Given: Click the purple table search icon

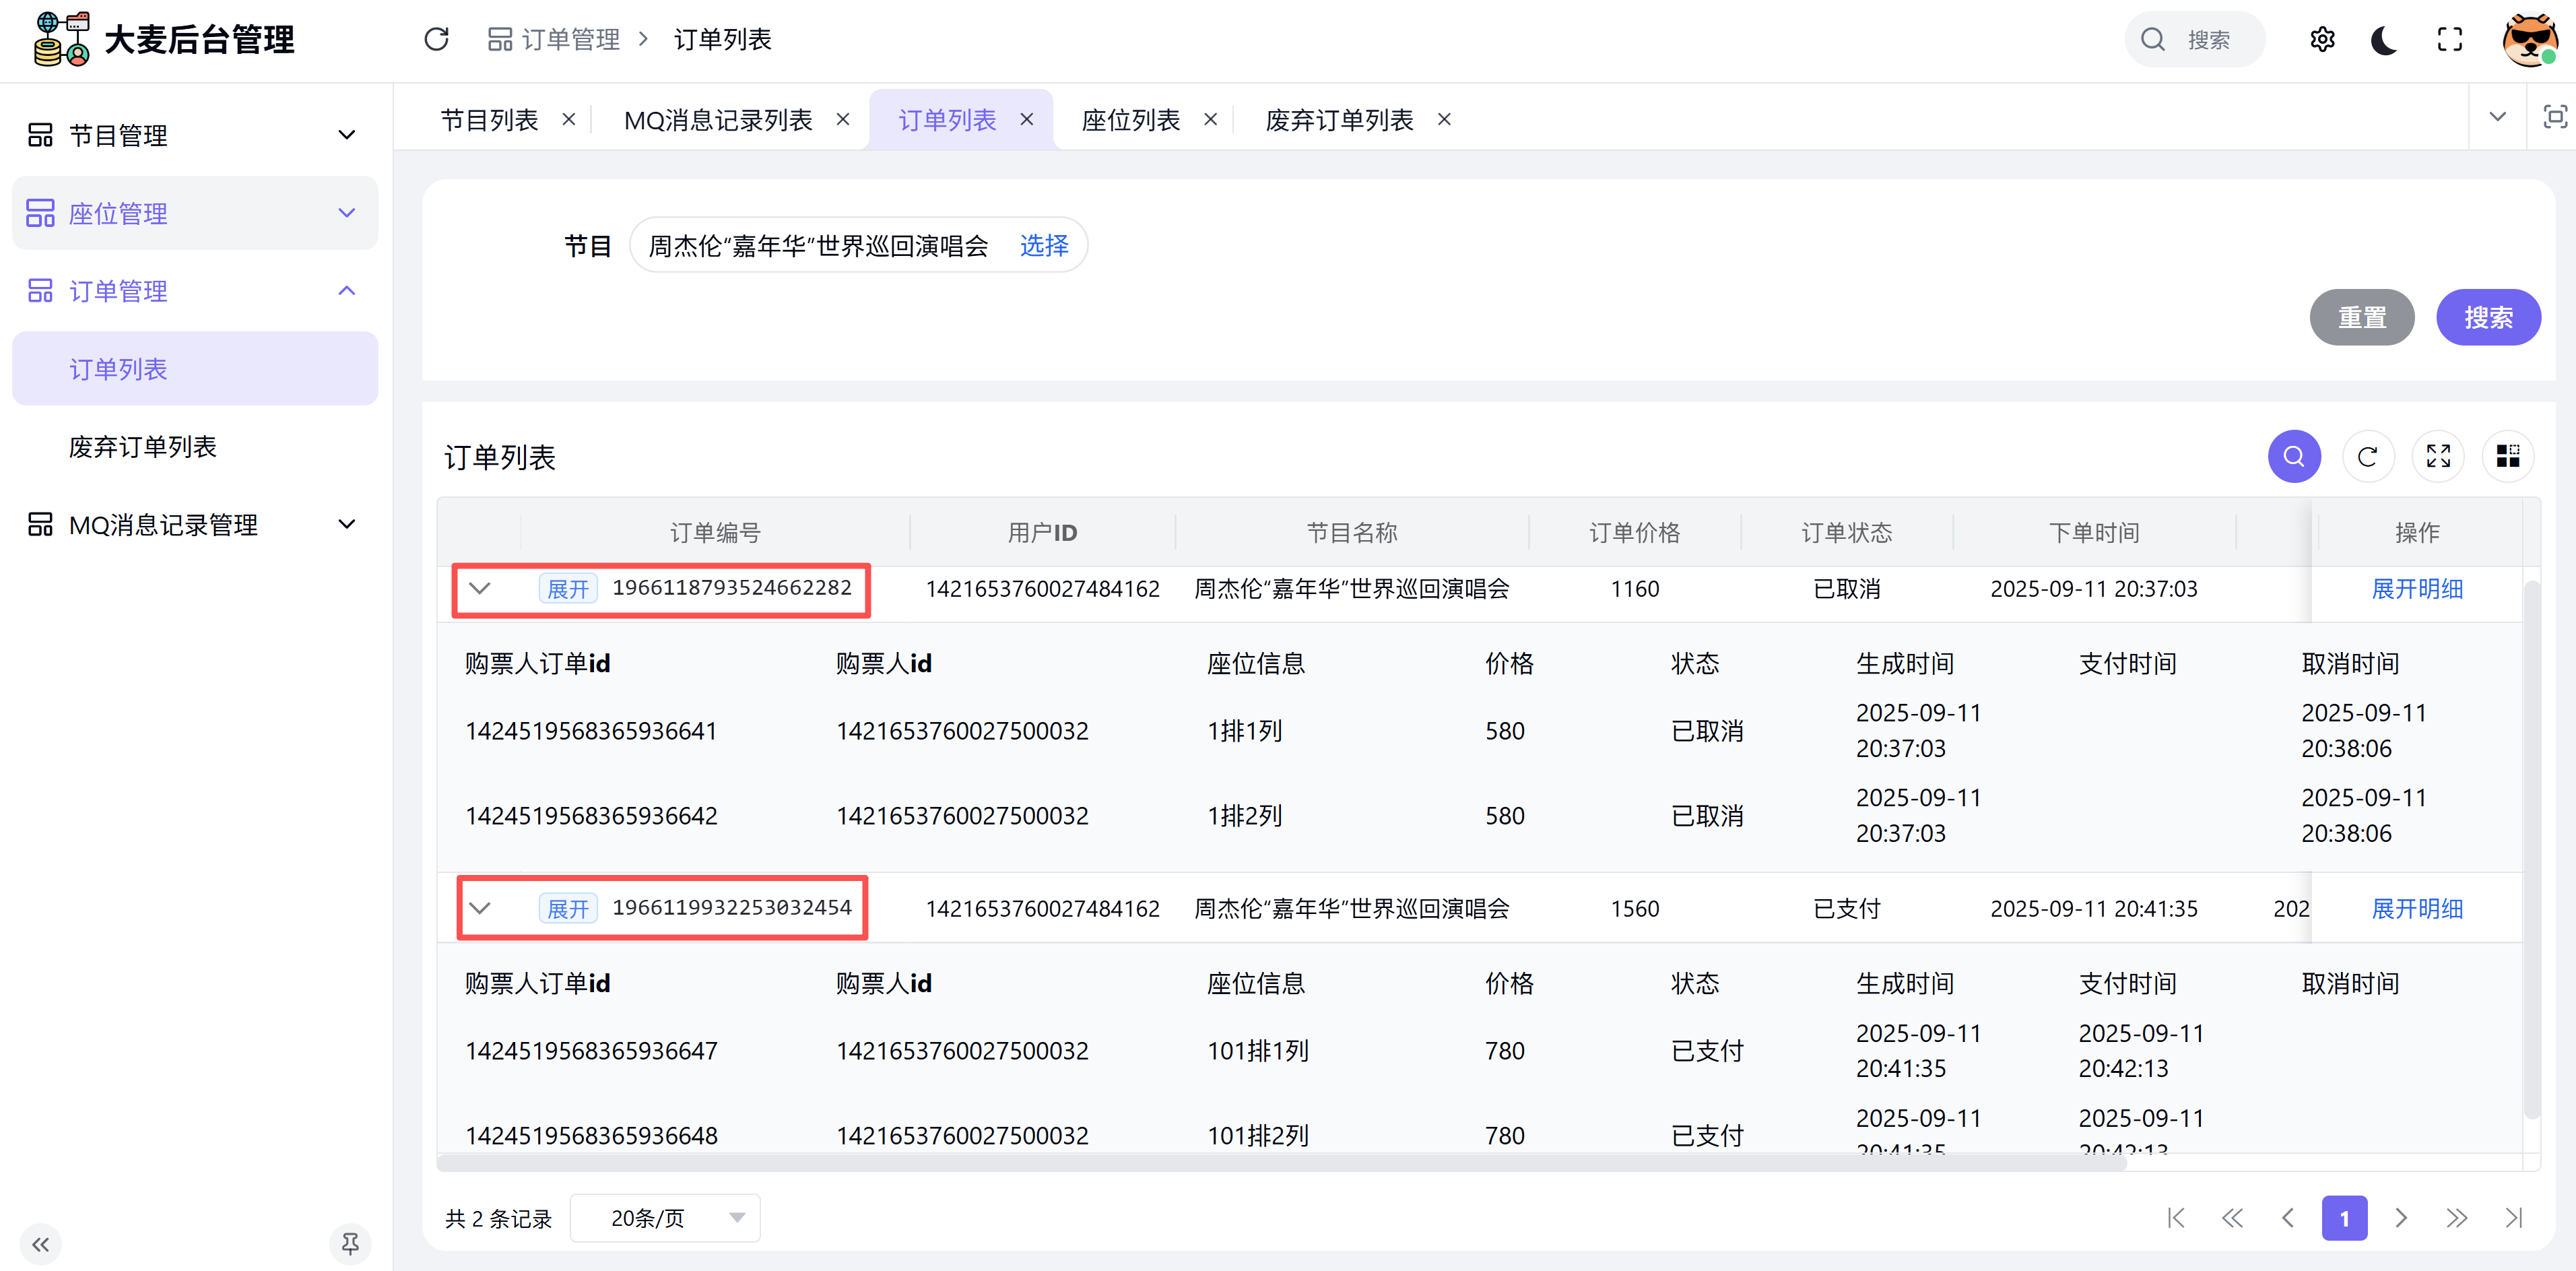Looking at the screenshot, I should 2293,457.
